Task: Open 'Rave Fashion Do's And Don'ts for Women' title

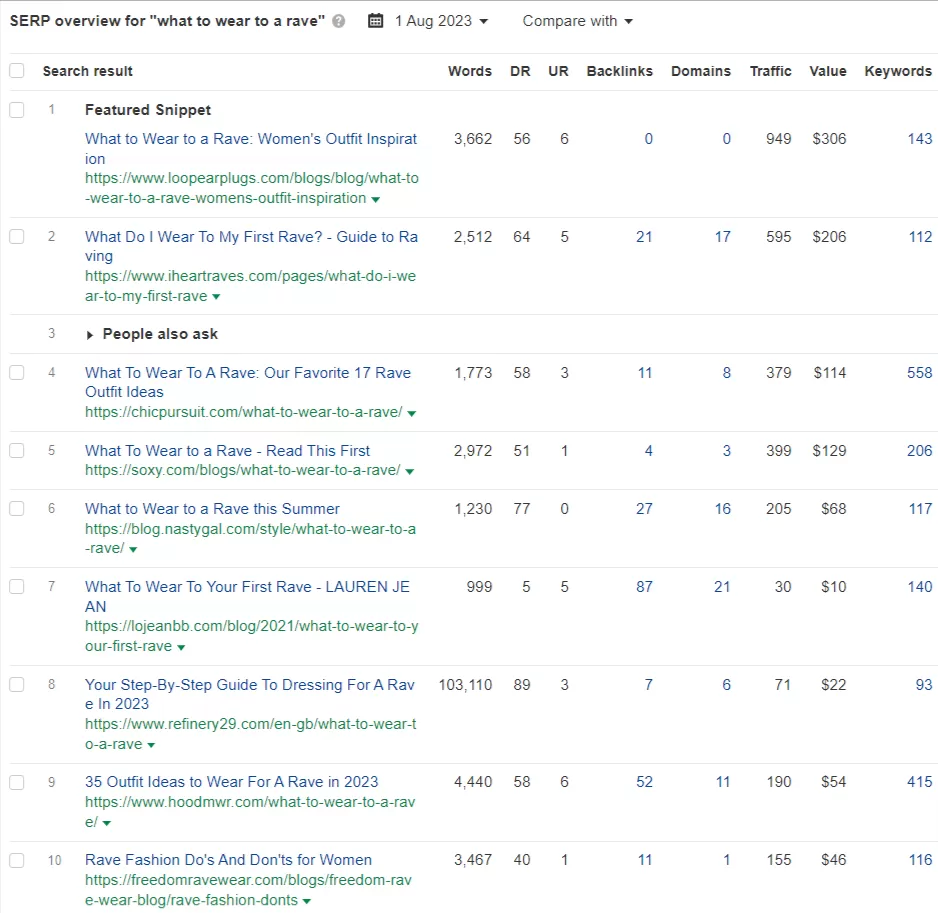Action: 229,860
